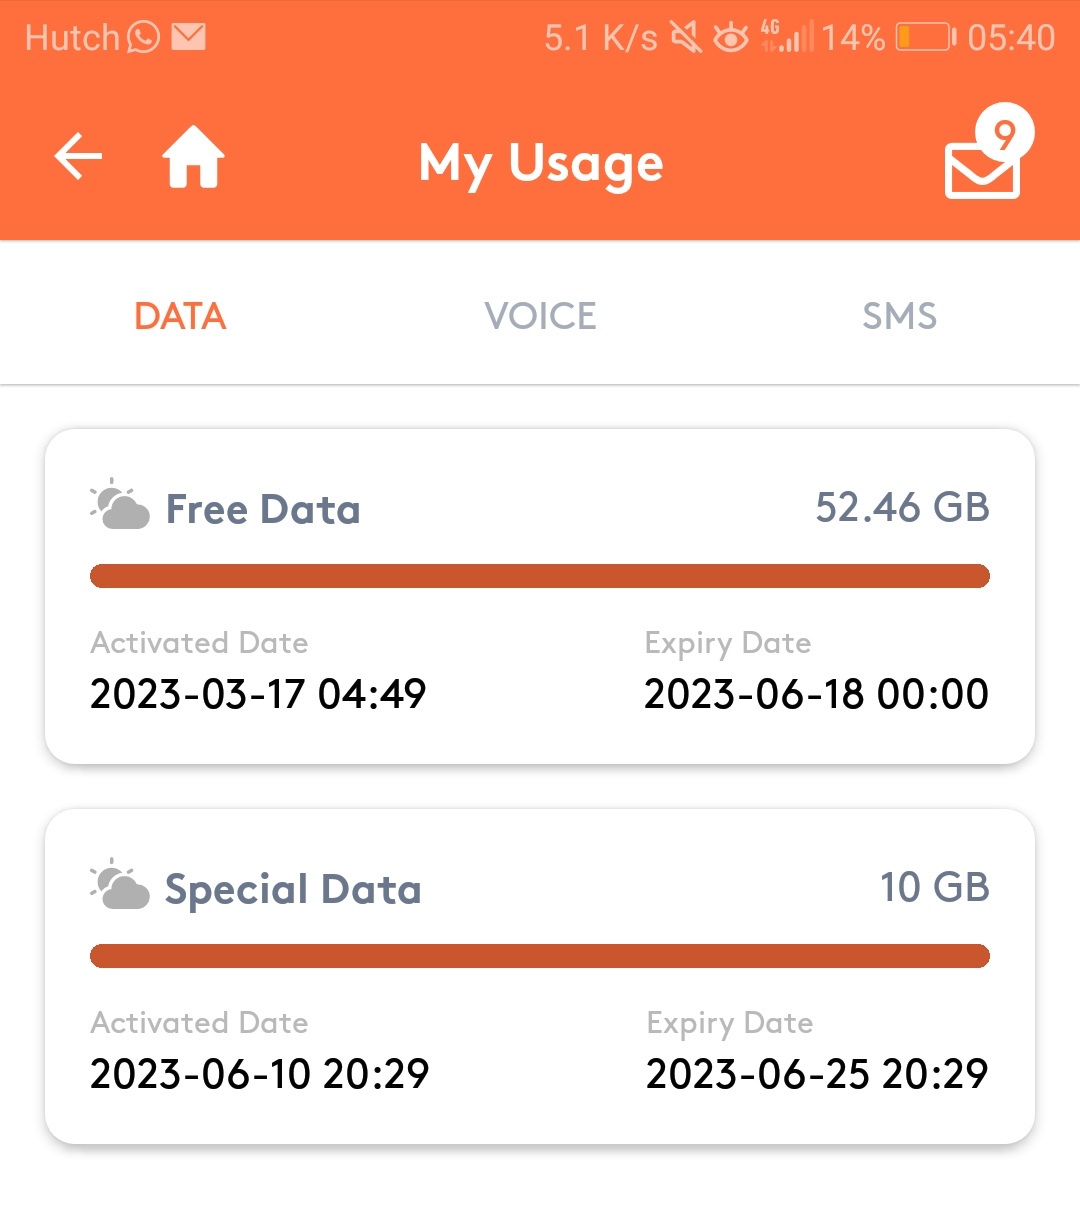Screen dimensions: 1080x1227
Task: Open the inbox envelope with 9 badge
Action: (988, 152)
